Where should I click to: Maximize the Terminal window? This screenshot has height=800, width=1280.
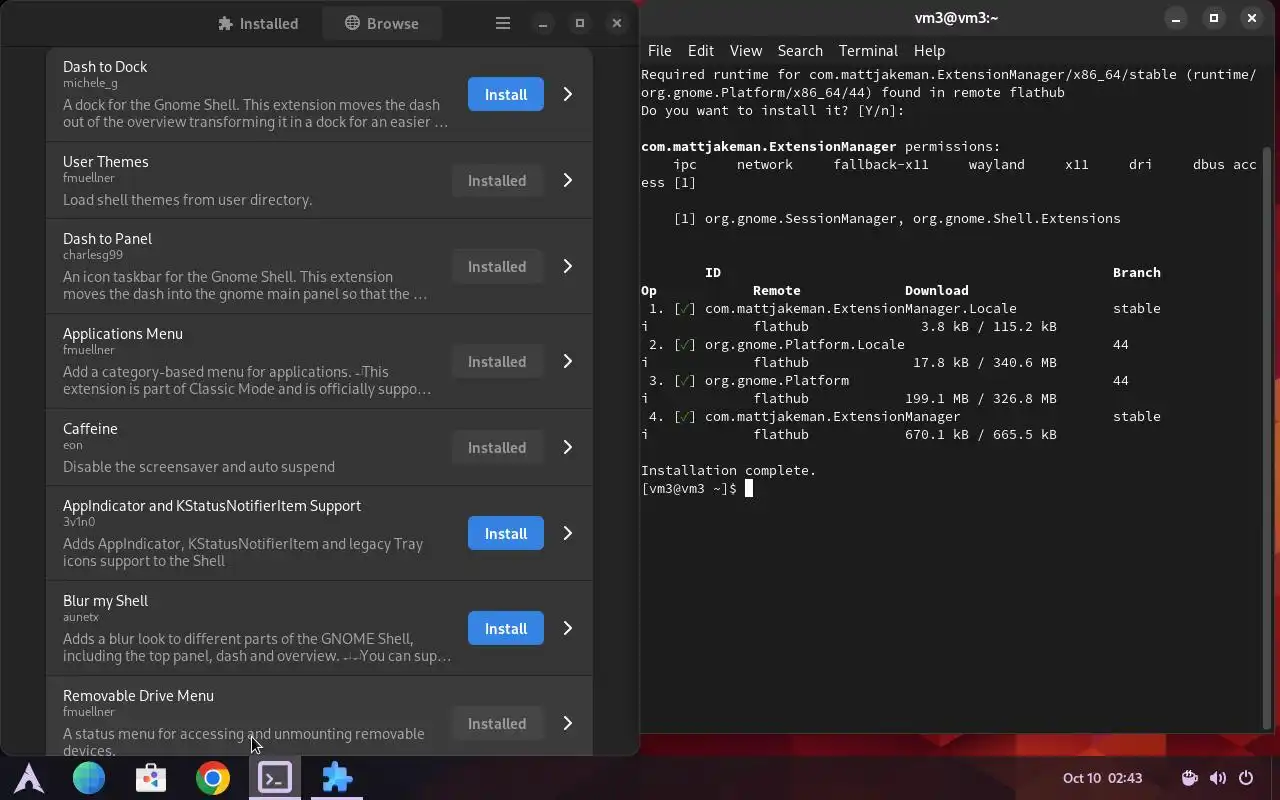point(1214,18)
